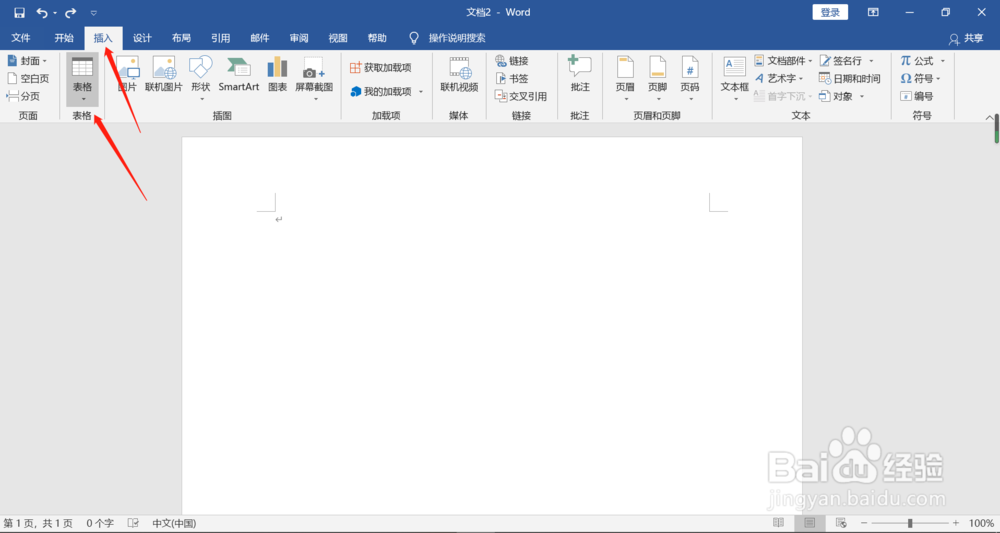Add a new comment (批注)

tap(580, 75)
